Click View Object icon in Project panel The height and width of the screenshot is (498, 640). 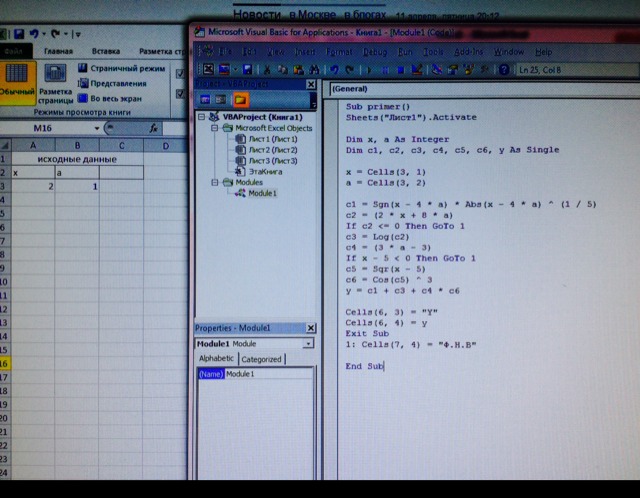(220, 99)
